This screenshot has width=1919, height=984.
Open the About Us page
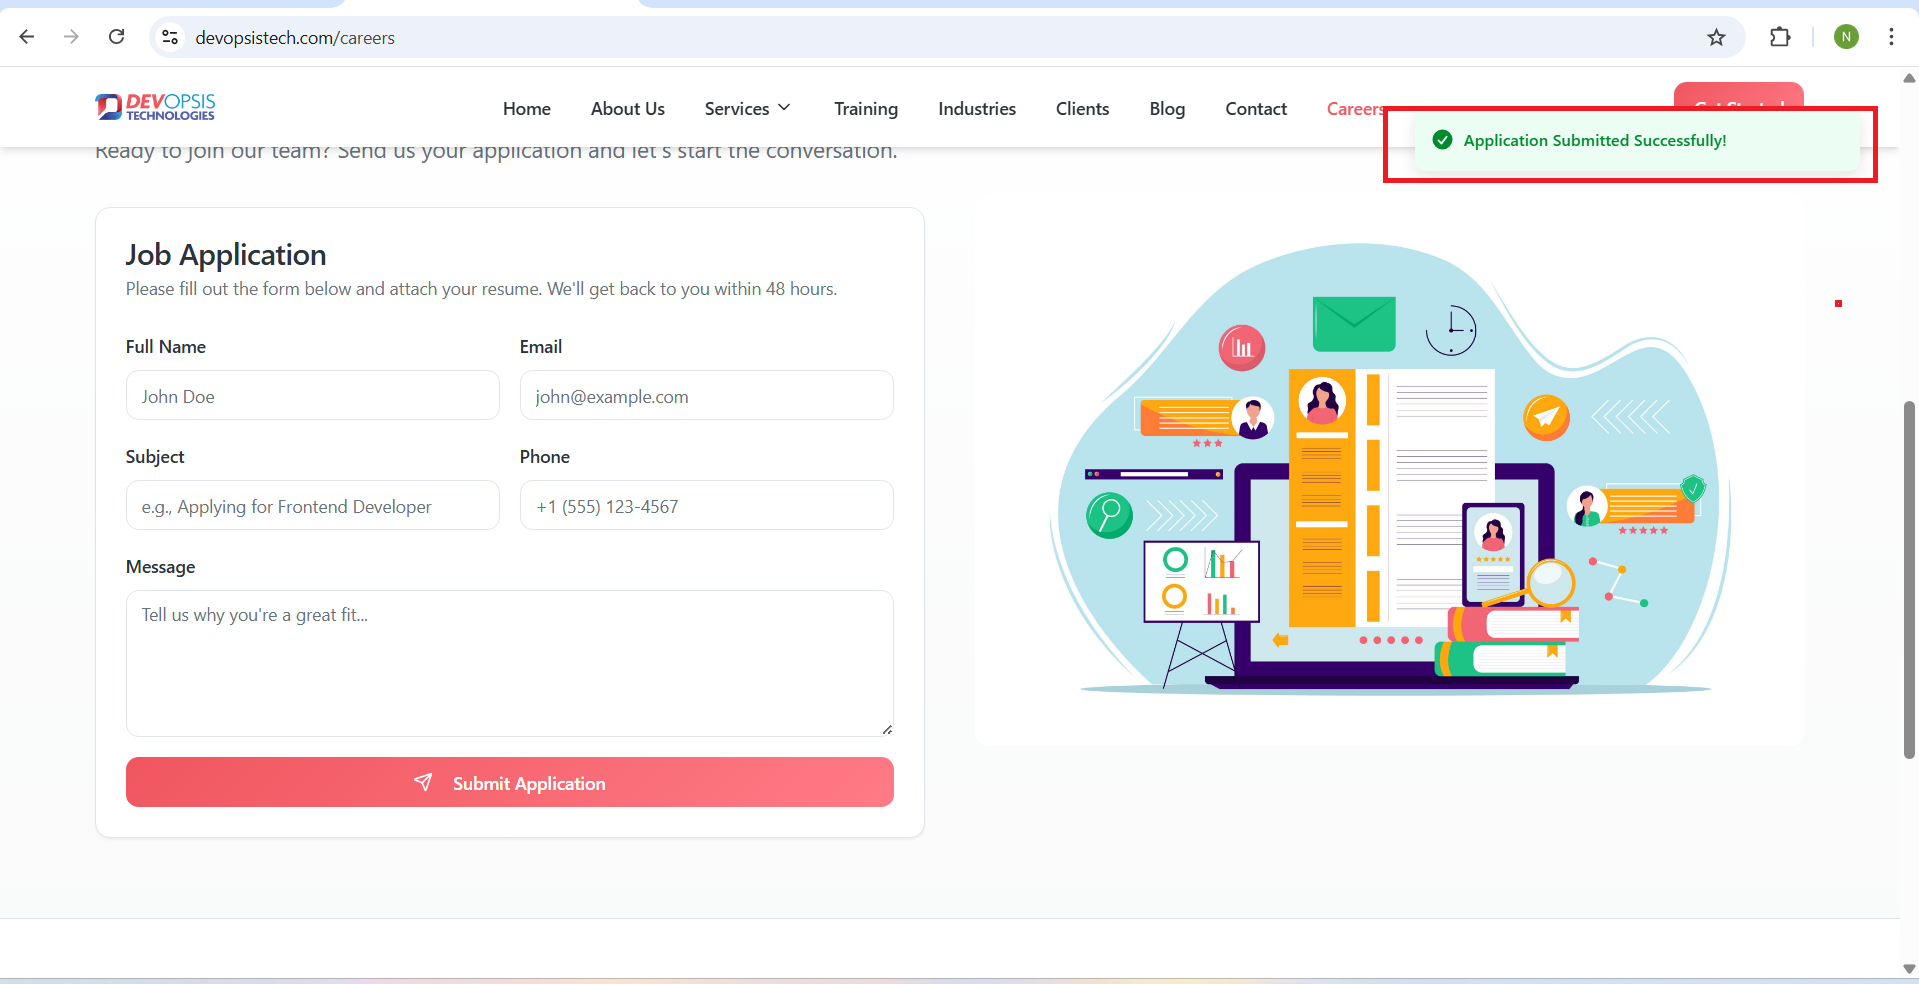coord(627,108)
